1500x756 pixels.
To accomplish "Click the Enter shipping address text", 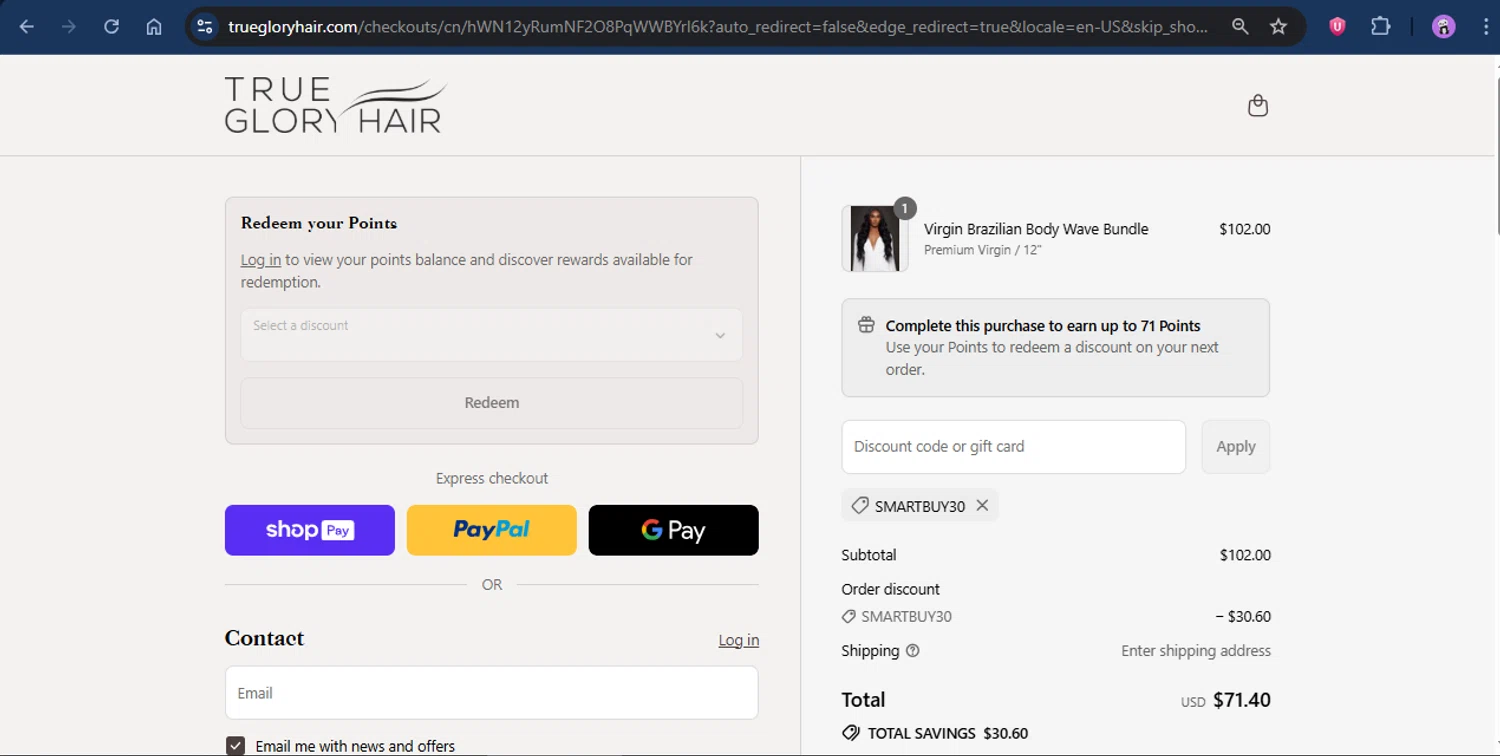I will pyautogui.click(x=1196, y=651).
